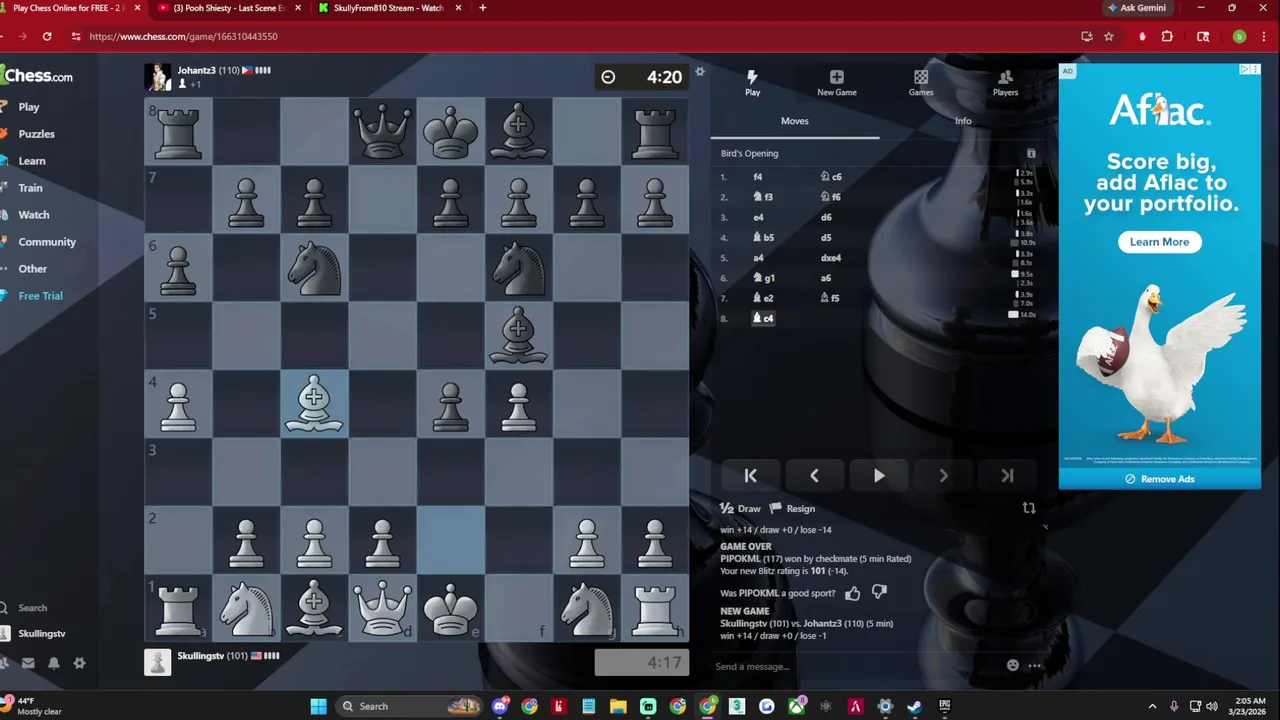Flip the board with the swap arrows icon
Viewport: 1280px width, 720px height.
tap(1029, 508)
